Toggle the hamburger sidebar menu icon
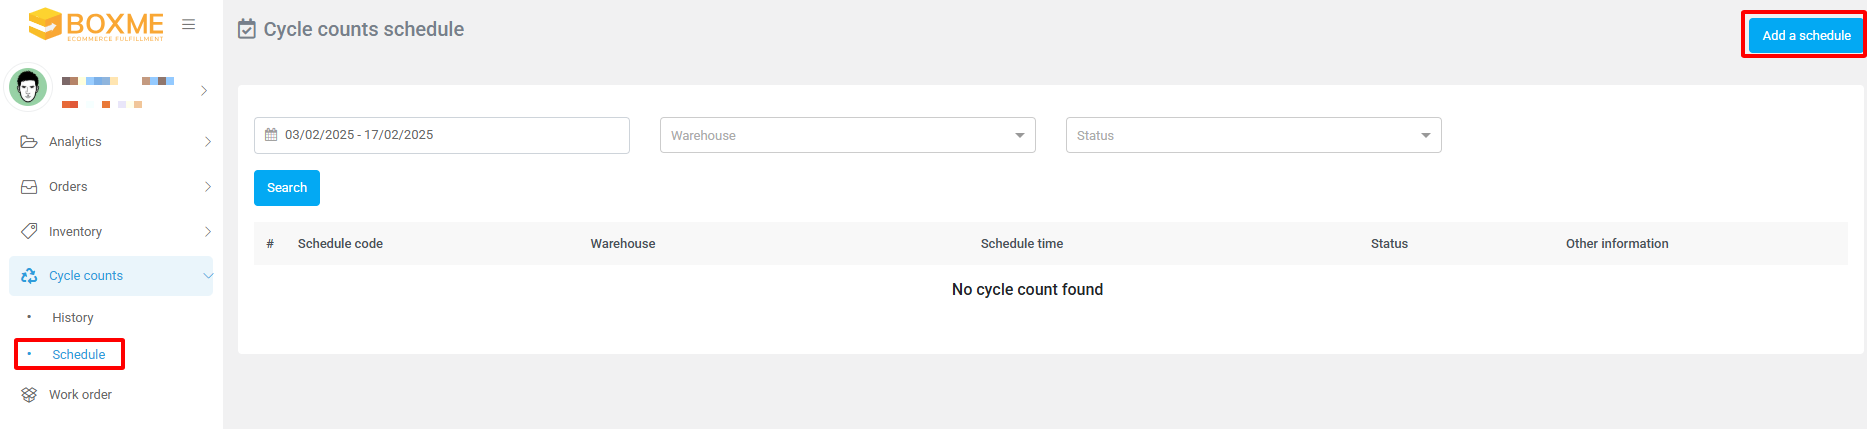This screenshot has height=429, width=1867. point(188,24)
